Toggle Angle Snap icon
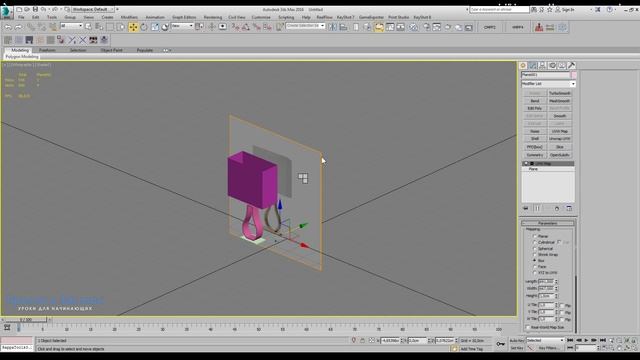640x360 pixels. click(246, 27)
